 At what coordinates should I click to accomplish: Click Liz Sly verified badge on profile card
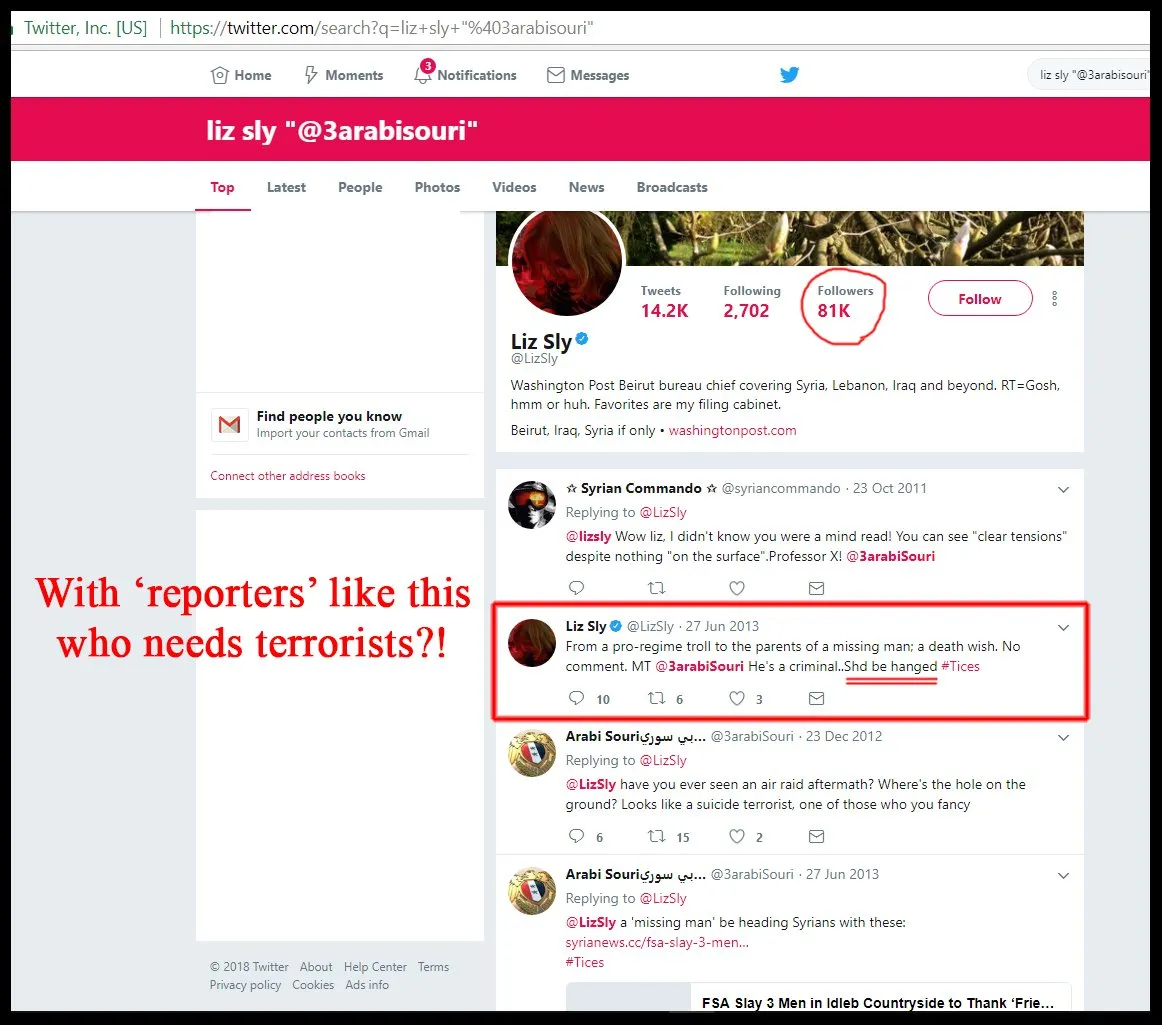582,339
